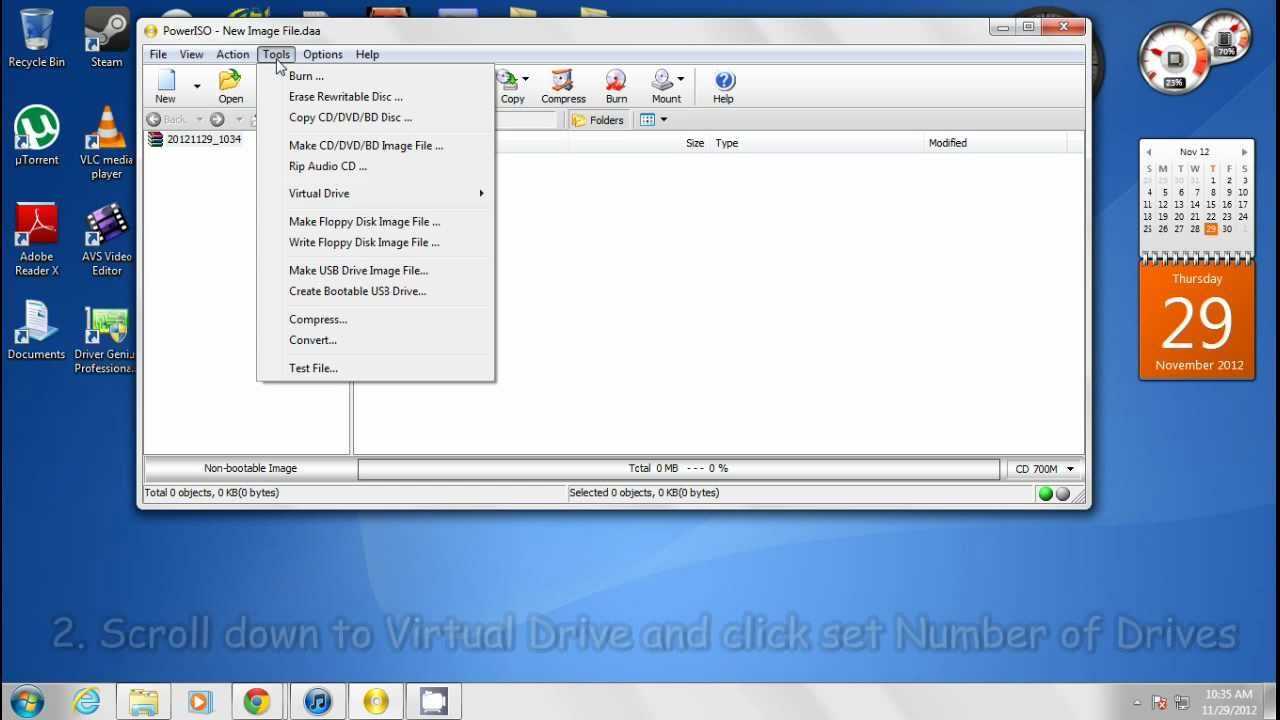1280x720 pixels.
Task: Open Documents desktop icon
Action: tap(37, 331)
